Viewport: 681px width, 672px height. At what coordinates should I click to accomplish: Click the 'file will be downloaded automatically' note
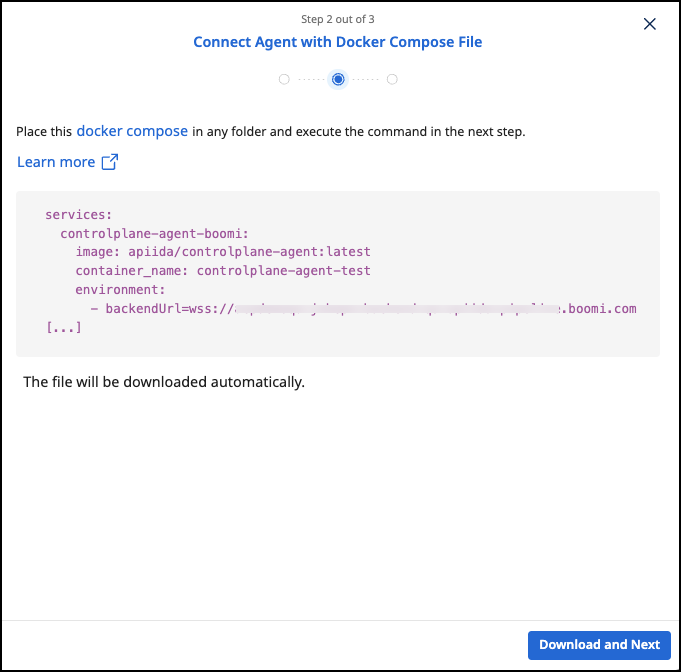(163, 382)
